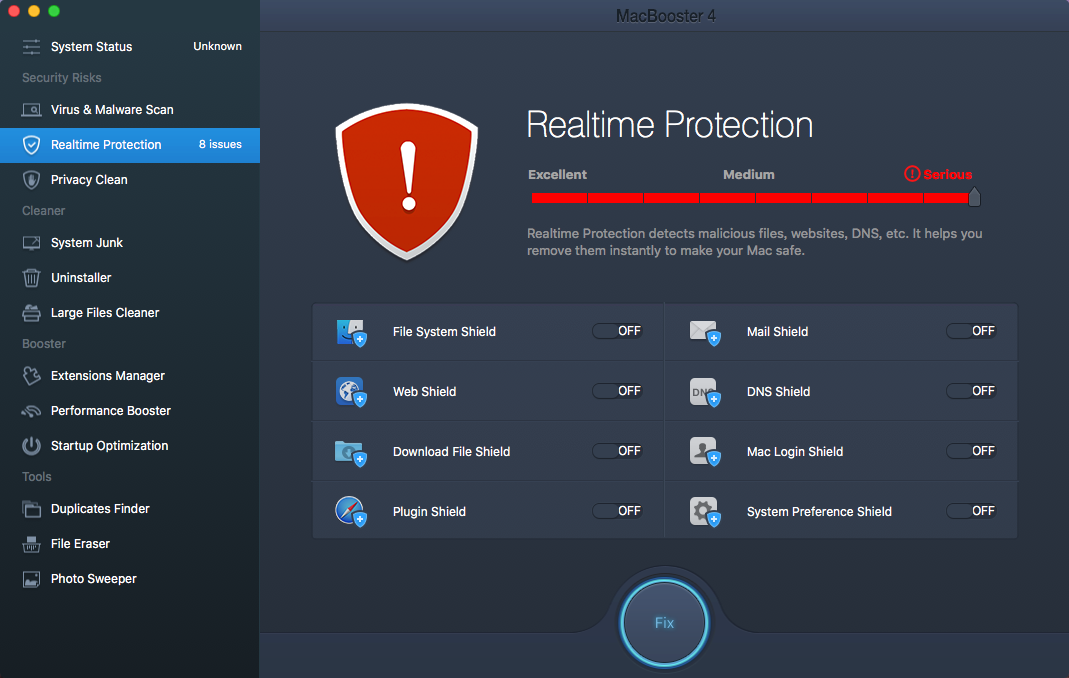The width and height of the screenshot is (1069, 678).
Task: Toggle Mac Login Shield on
Action: (971, 451)
